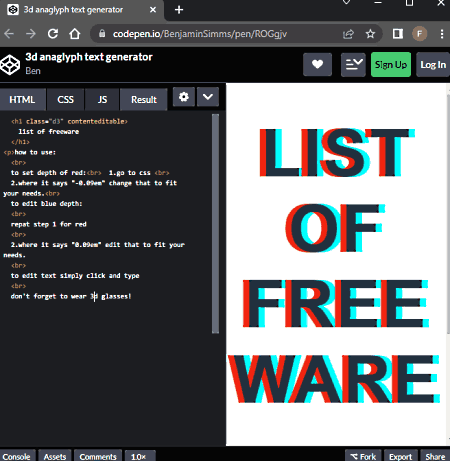Image resolution: width=450 pixels, height=461 pixels.
Task: Bookmark this tab with star icon
Action: 370,34
